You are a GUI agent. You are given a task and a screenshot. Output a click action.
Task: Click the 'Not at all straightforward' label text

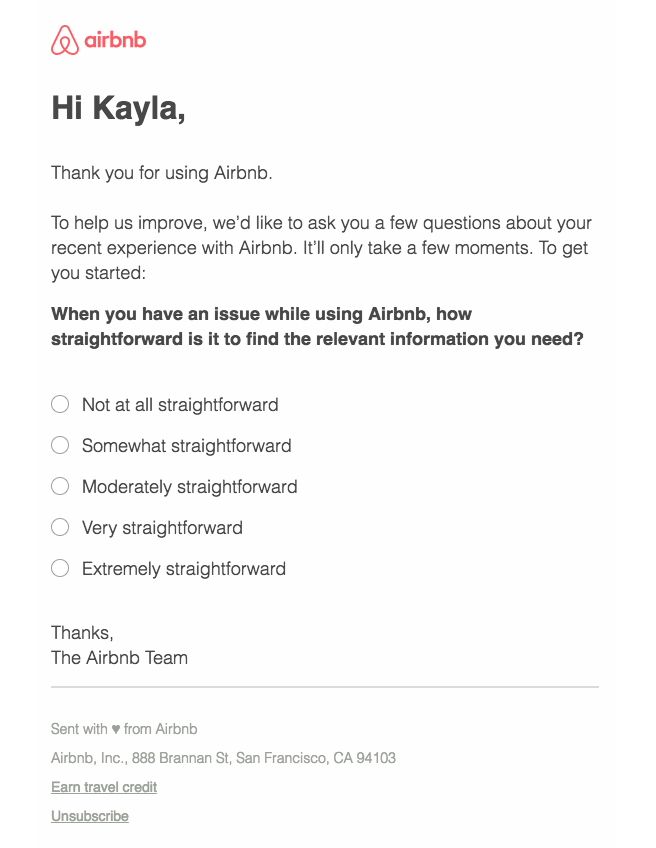(x=180, y=405)
